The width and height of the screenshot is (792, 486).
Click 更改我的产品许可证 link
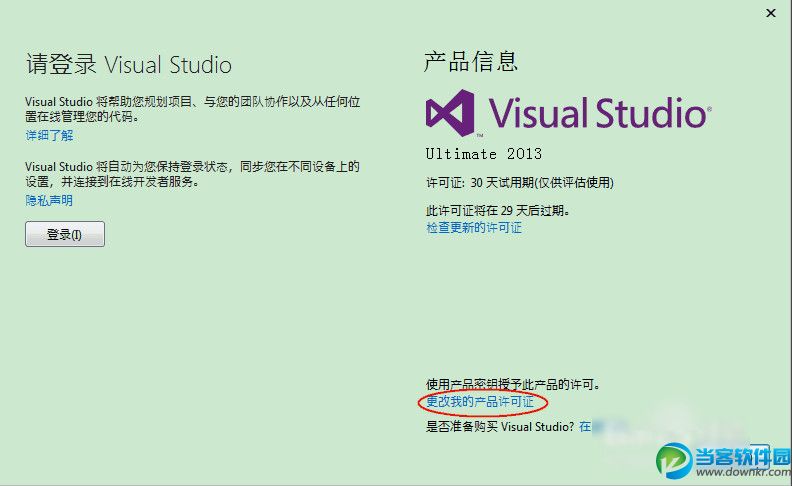(x=480, y=402)
